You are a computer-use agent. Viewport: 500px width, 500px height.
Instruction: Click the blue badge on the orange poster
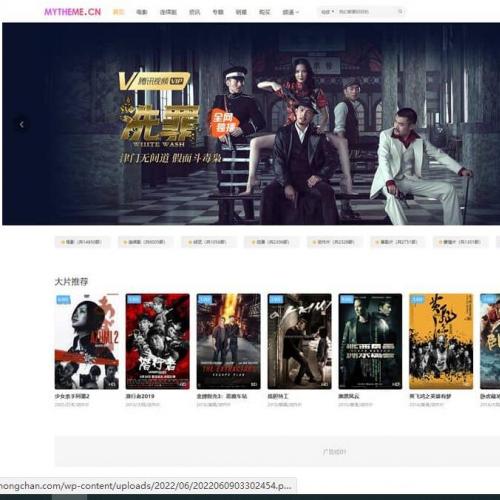coord(417,299)
